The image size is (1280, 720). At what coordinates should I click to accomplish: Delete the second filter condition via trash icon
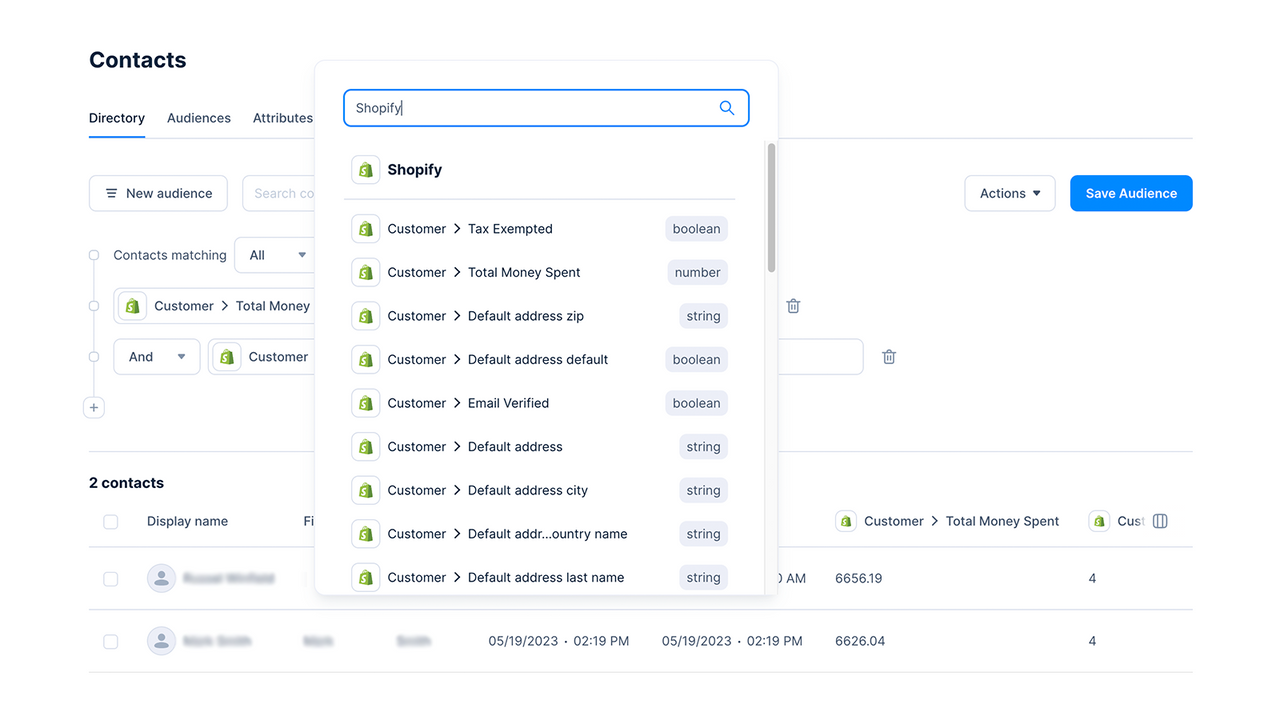[x=889, y=357]
